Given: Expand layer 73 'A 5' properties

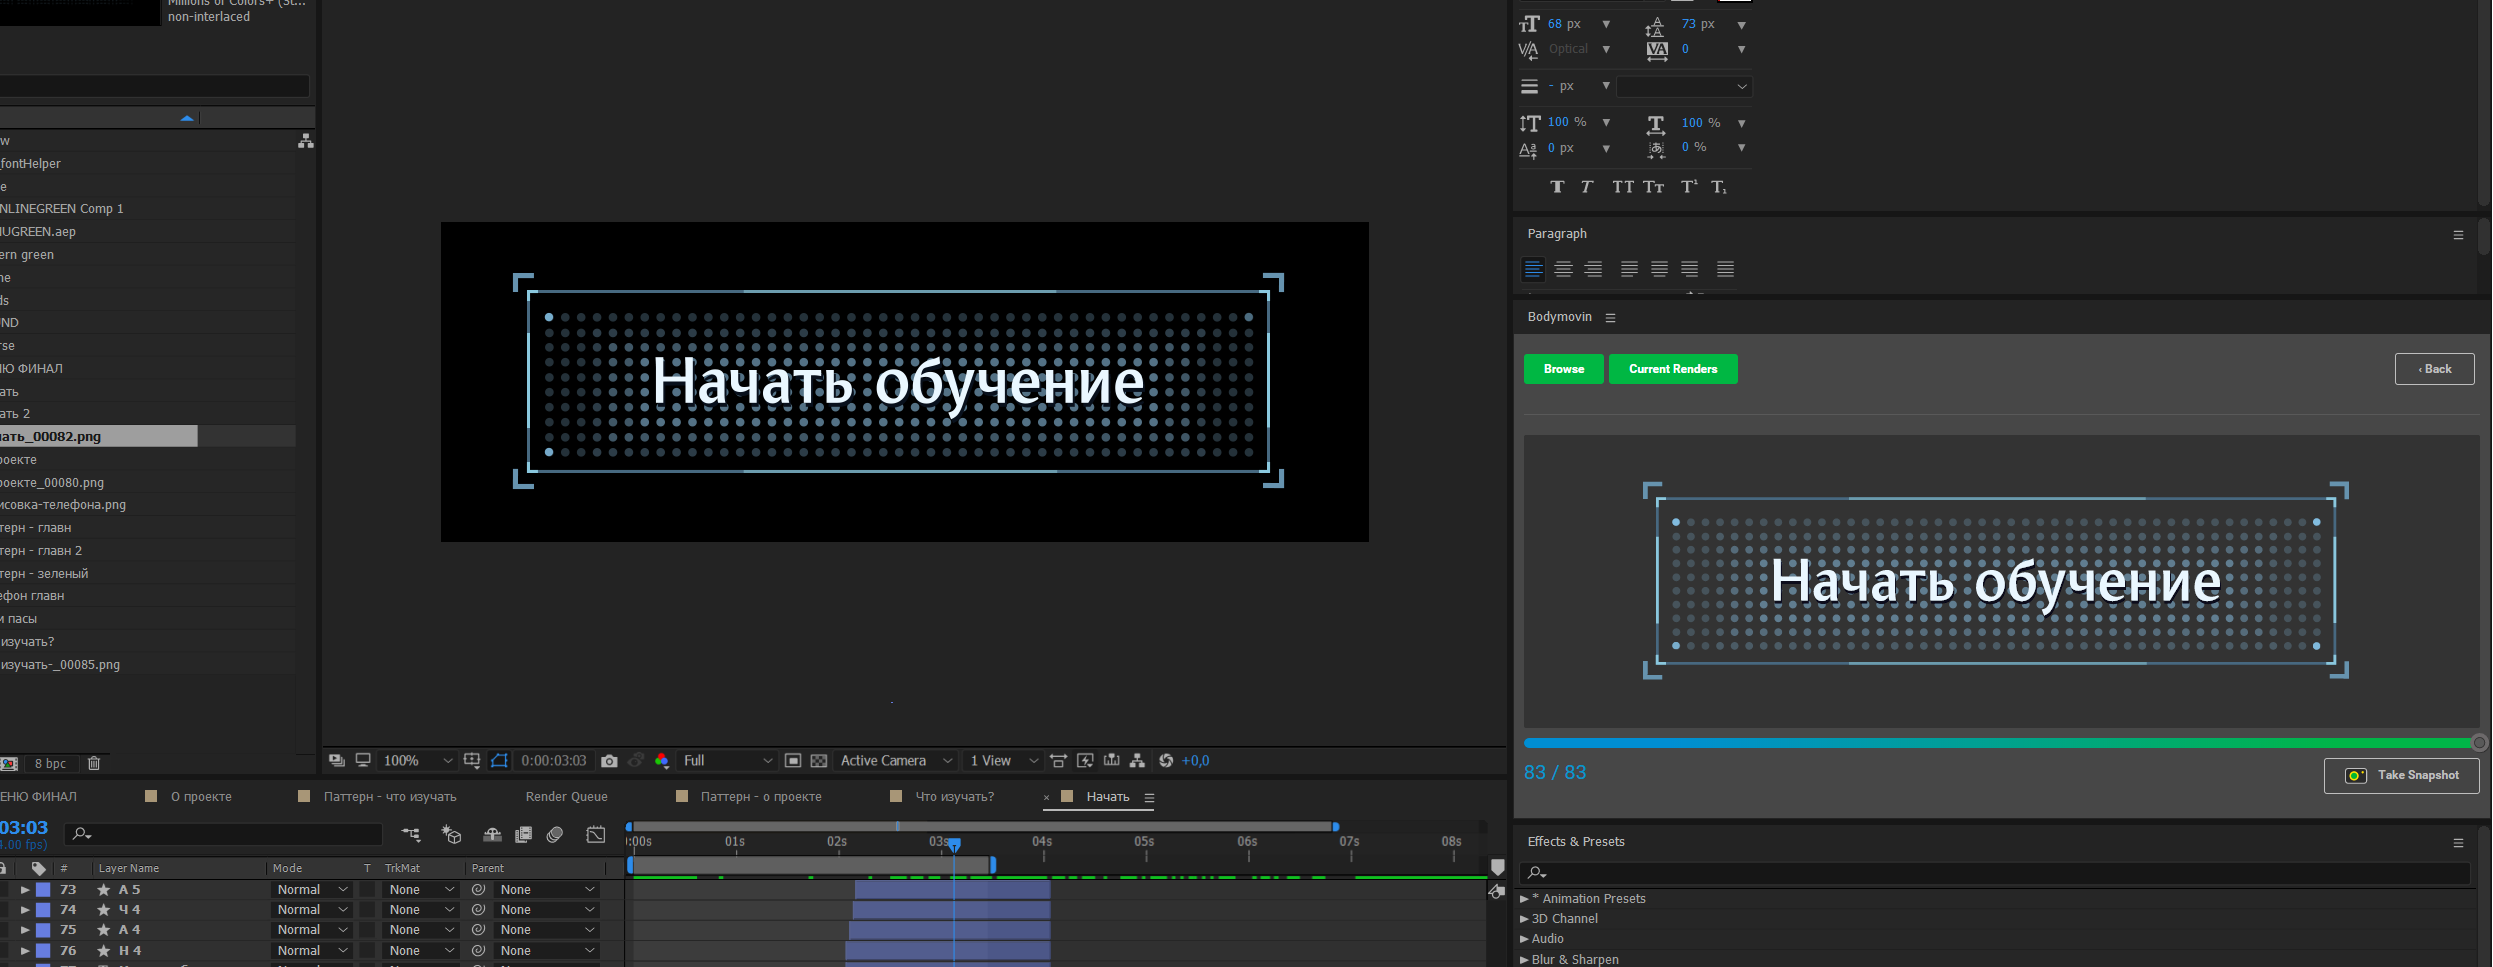Looking at the screenshot, I should 25,890.
